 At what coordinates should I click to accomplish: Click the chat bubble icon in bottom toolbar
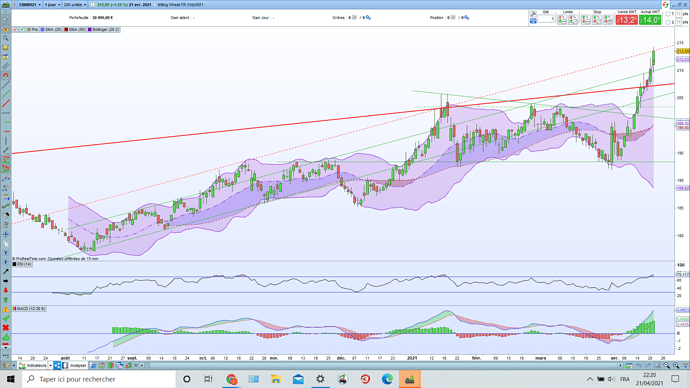coord(93,366)
